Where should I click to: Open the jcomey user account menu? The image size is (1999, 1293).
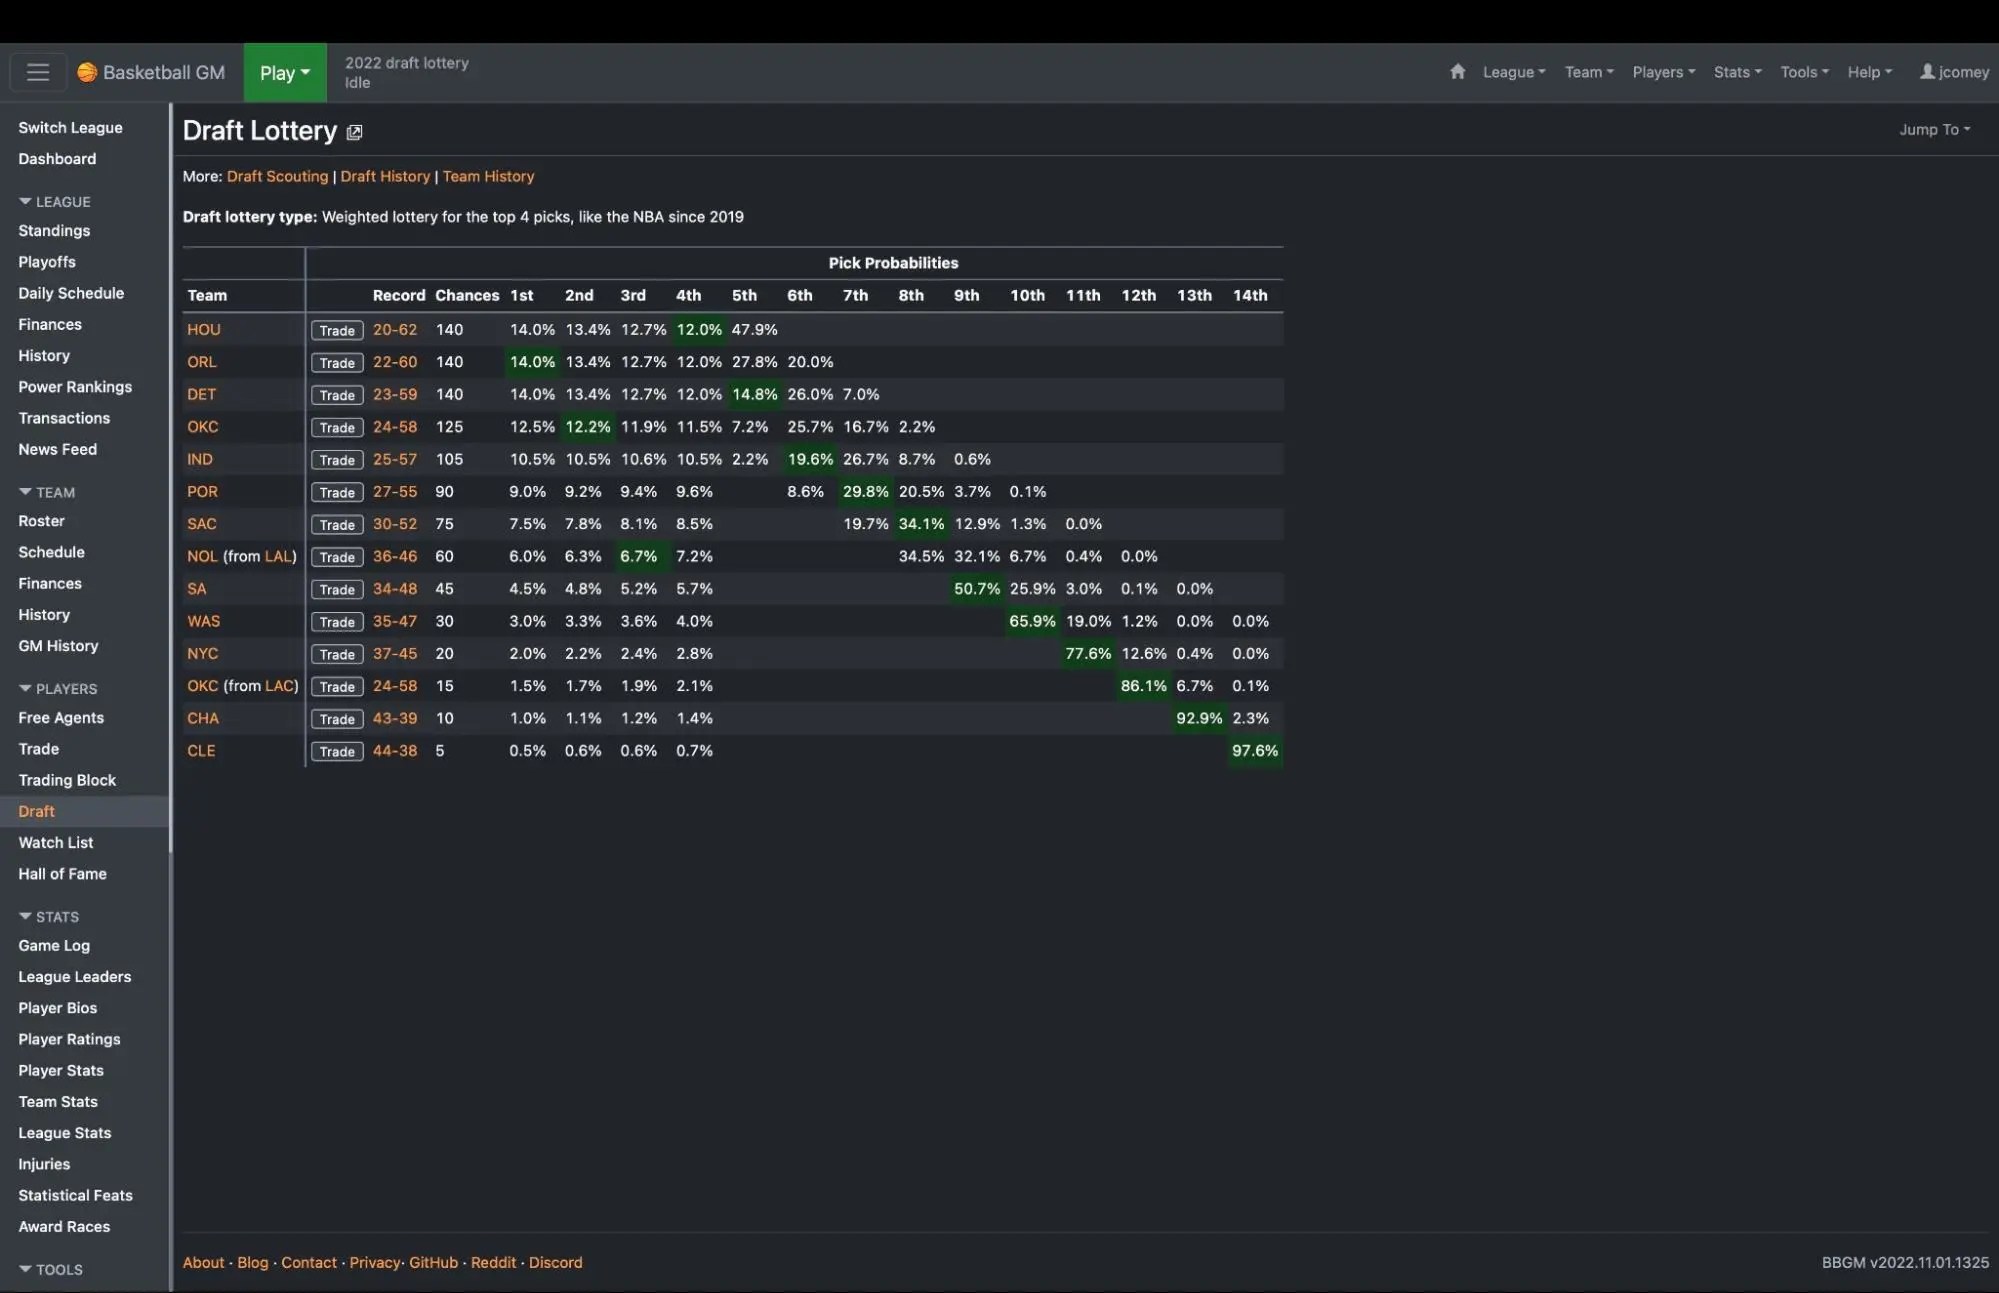pyautogui.click(x=1954, y=72)
